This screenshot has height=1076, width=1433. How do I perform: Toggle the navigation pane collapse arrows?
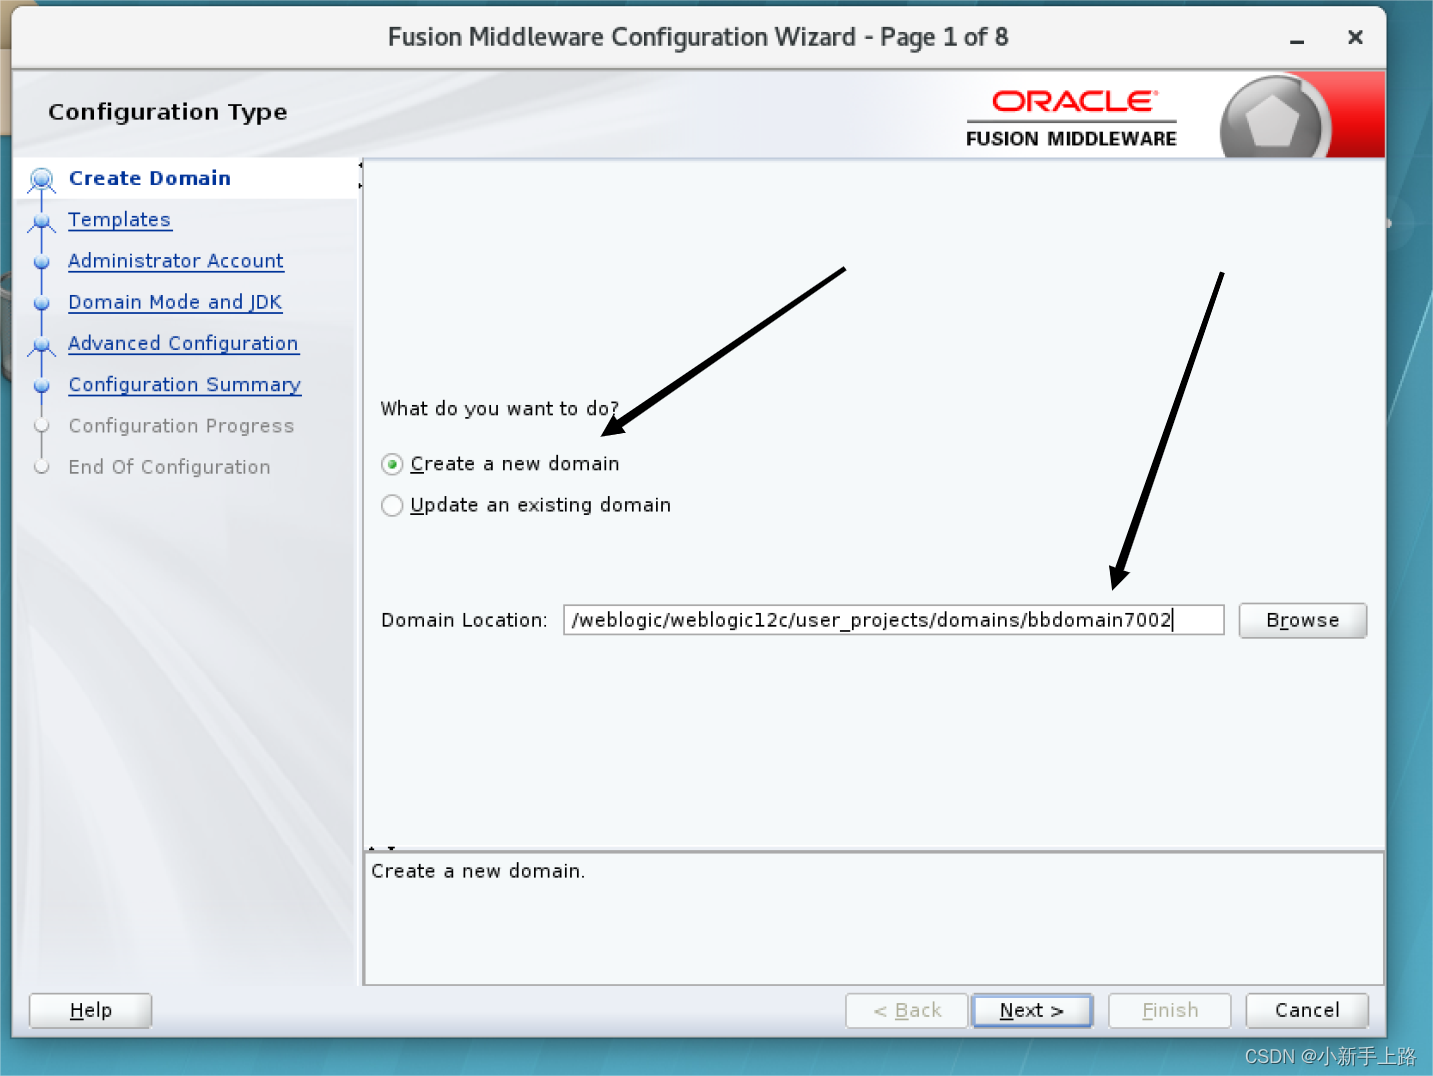360,174
